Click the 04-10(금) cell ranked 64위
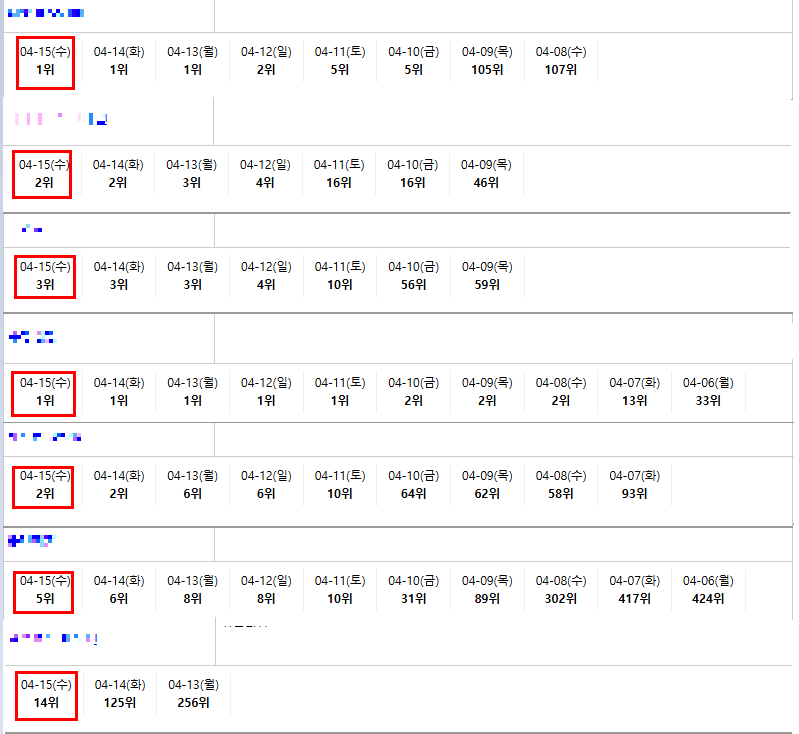799x734 pixels. pyautogui.click(x=413, y=485)
